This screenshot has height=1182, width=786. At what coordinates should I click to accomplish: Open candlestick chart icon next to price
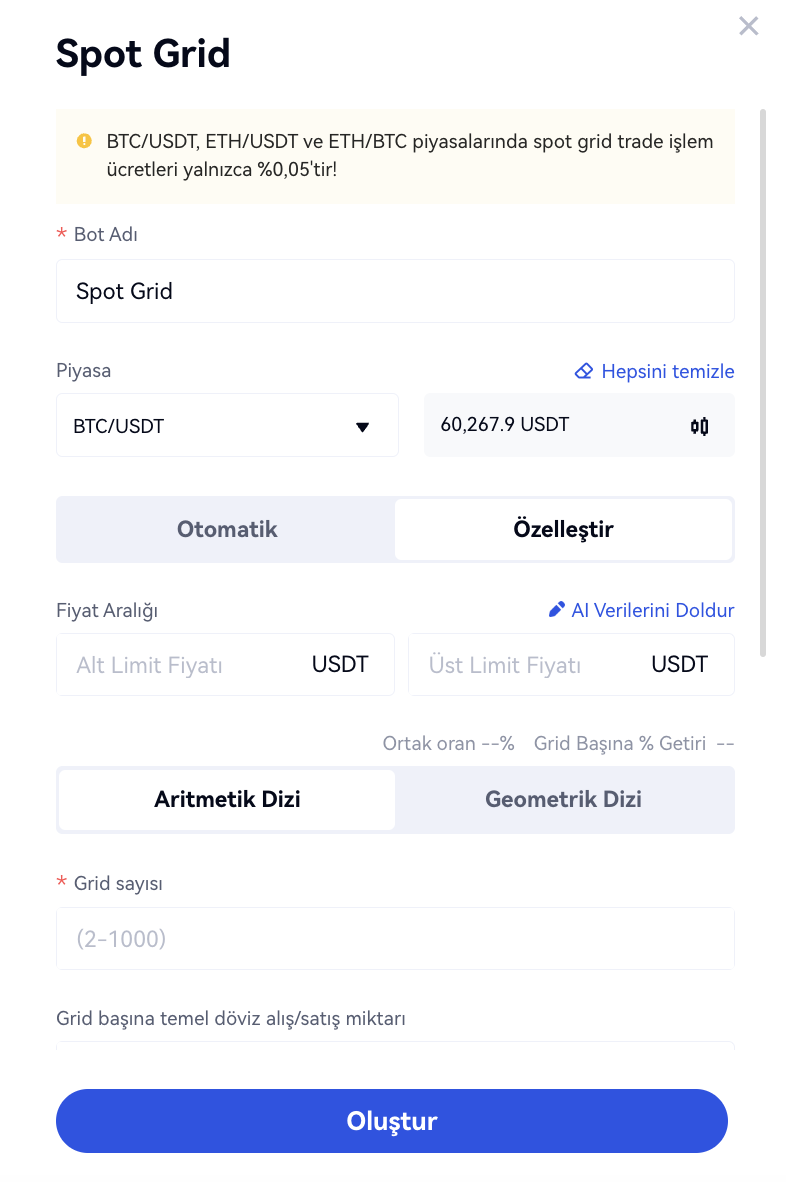coord(699,426)
